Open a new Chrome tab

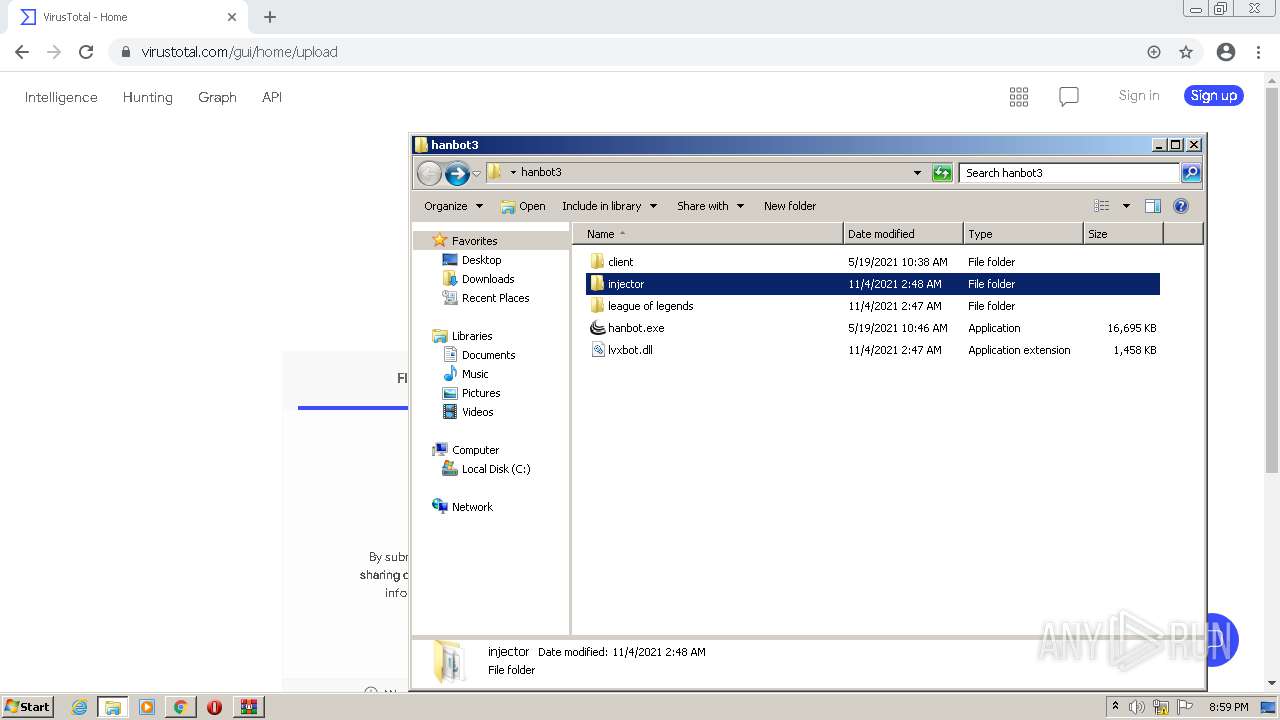[x=270, y=17]
